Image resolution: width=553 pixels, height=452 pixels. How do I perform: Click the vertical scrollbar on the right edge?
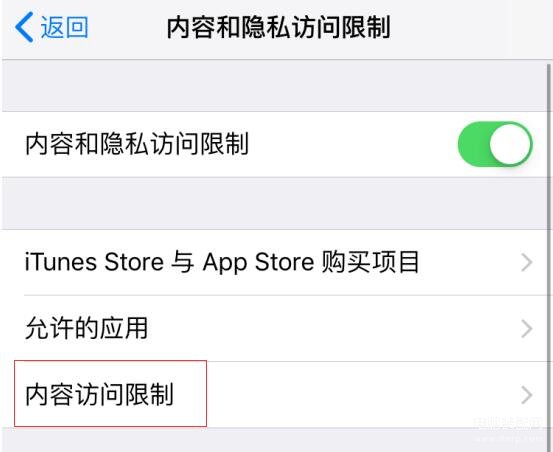click(549, 247)
